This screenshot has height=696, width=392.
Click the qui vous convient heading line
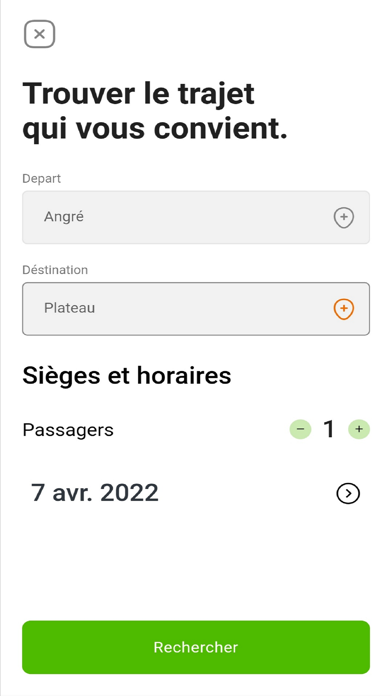(155, 129)
